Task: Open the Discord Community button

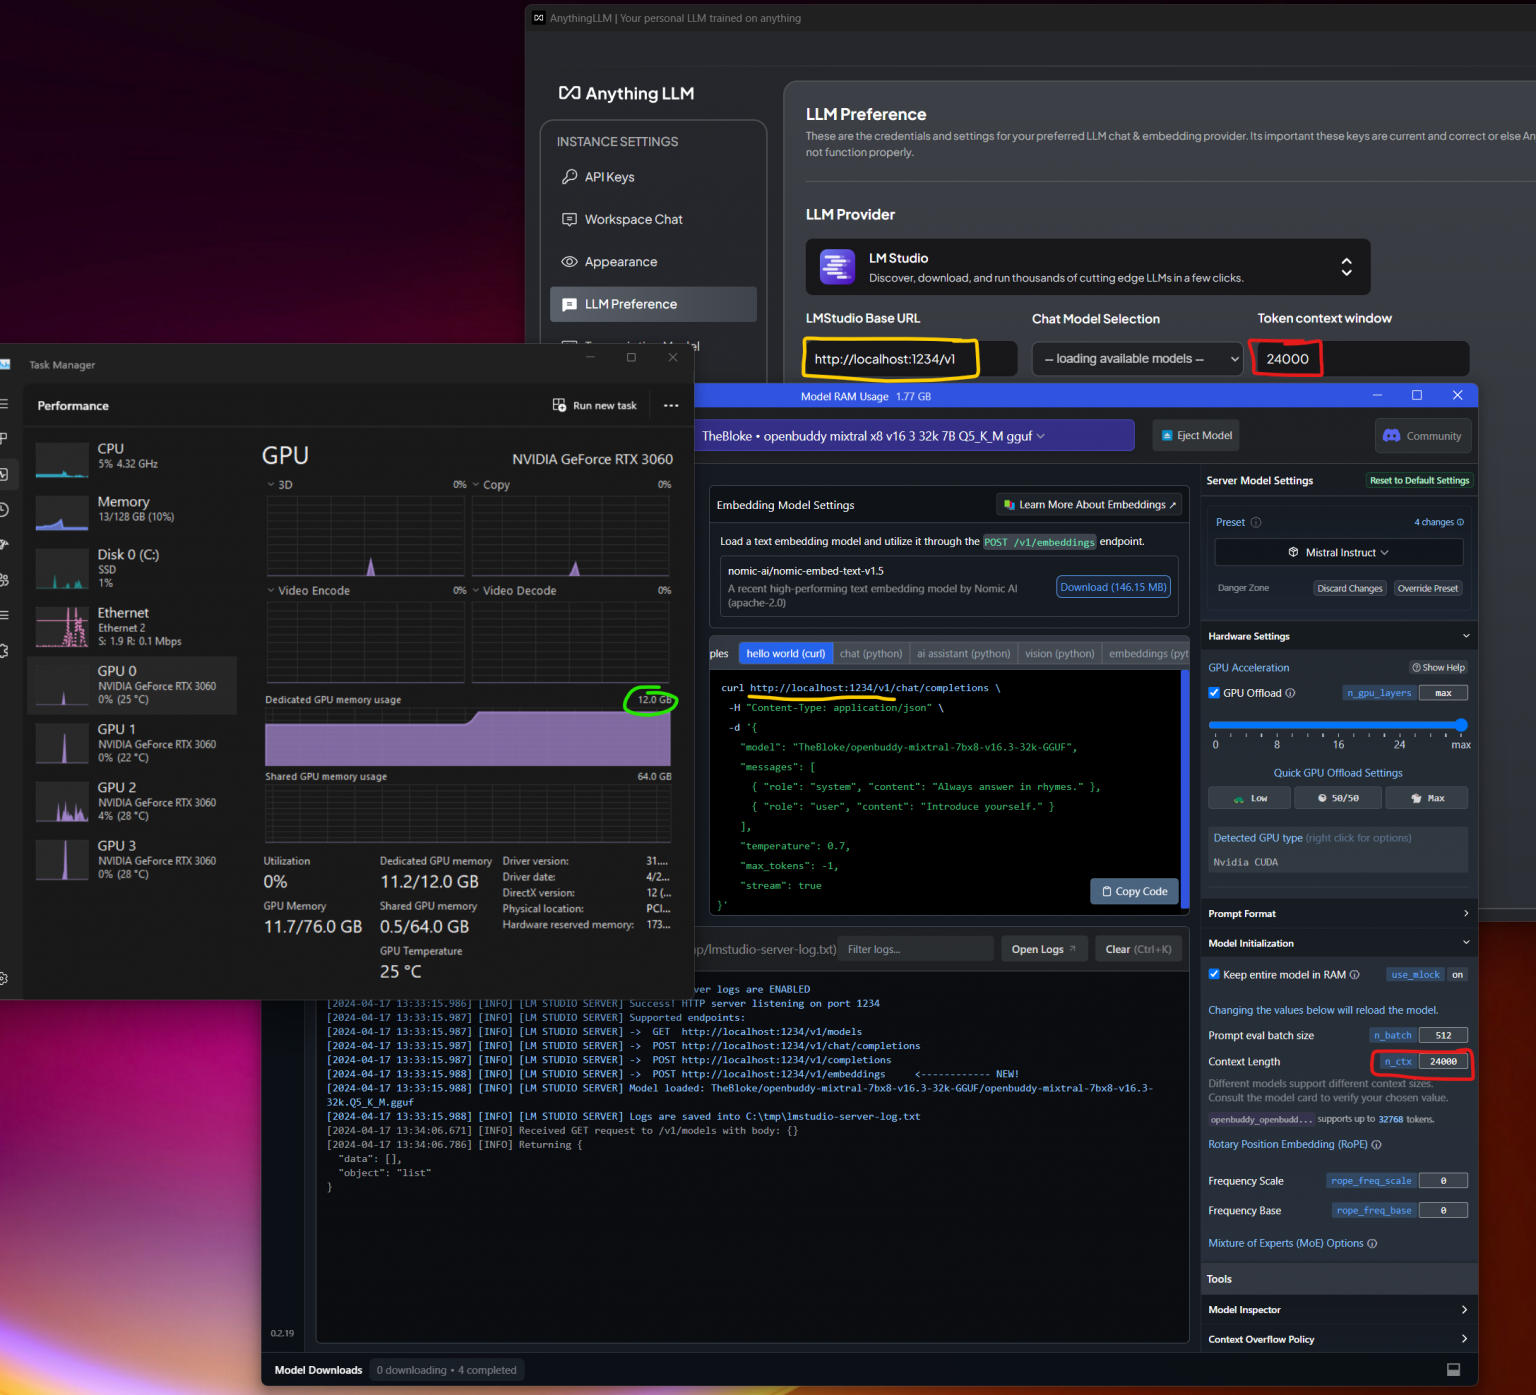Action: click(1422, 436)
